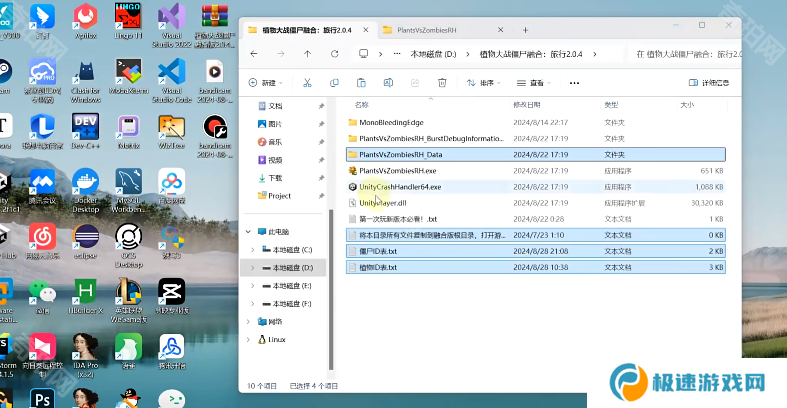Open OCS Desktop shortcut on desktop
This screenshot has height=408, width=787.
coord(128,245)
